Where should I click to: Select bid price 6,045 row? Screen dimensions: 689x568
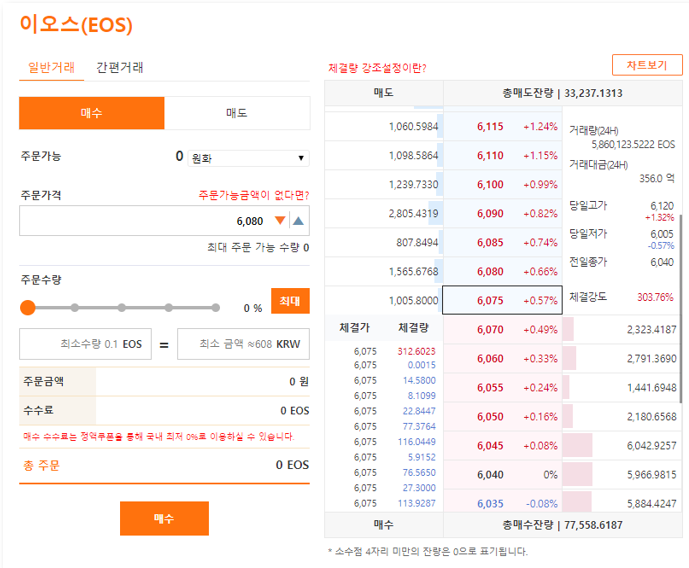[x=503, y=445]
